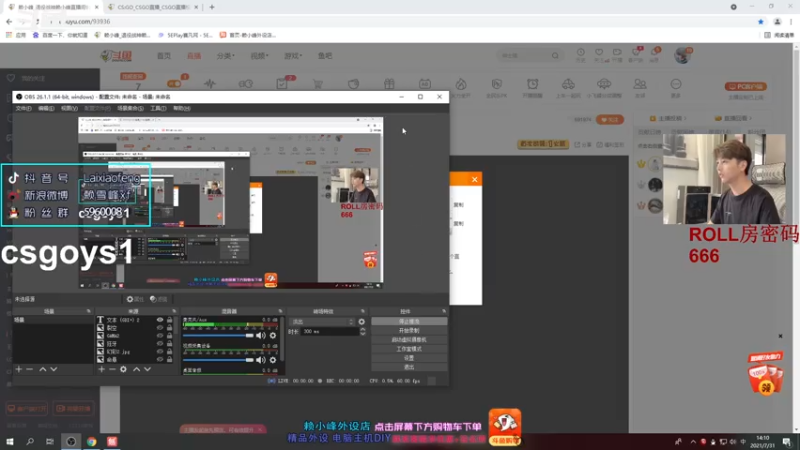Toggle visibility of sixth source row
The width and height of the screenshot is (800, 450).
[160, 360]
